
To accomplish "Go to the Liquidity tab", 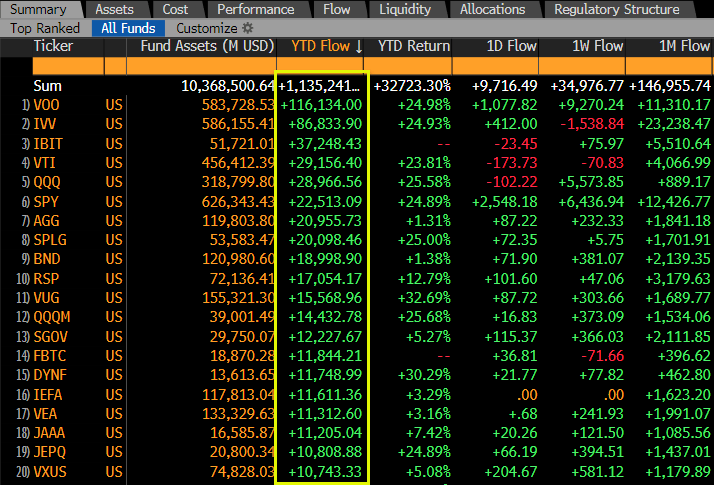I will pyautogui.click(x=405, y=9).
